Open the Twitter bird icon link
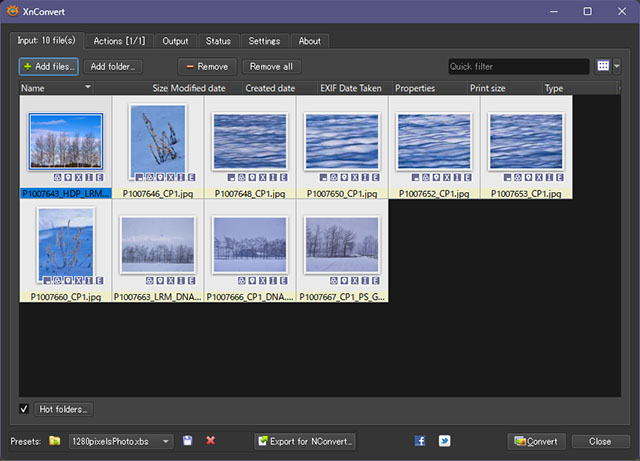The height and width of the screenshot is (461, 640). (x=444, y=441)
